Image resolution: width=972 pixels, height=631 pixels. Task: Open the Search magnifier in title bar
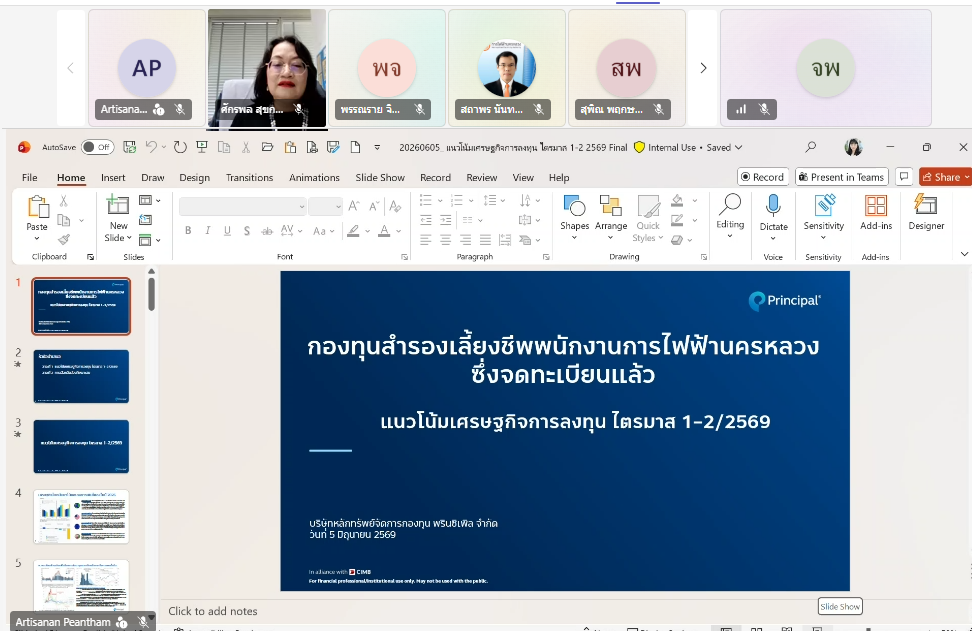pos(810,147)
